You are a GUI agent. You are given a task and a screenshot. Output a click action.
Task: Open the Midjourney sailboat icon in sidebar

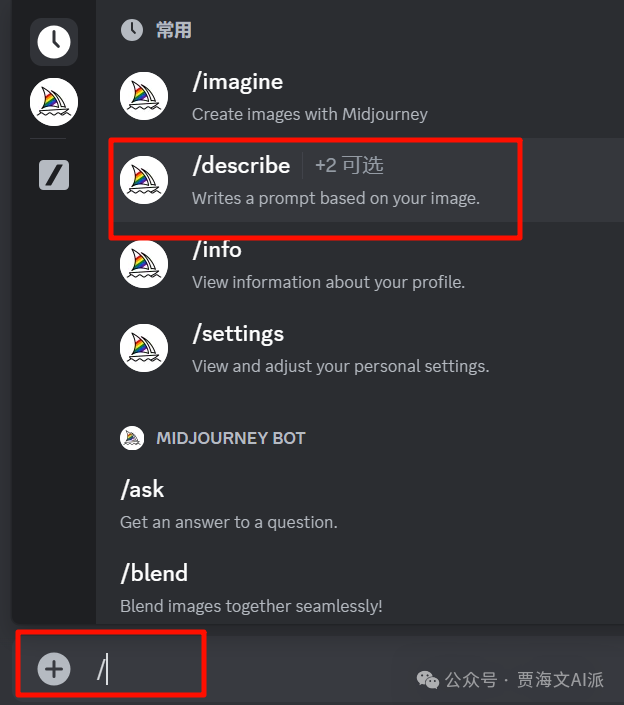click(54, 102)
